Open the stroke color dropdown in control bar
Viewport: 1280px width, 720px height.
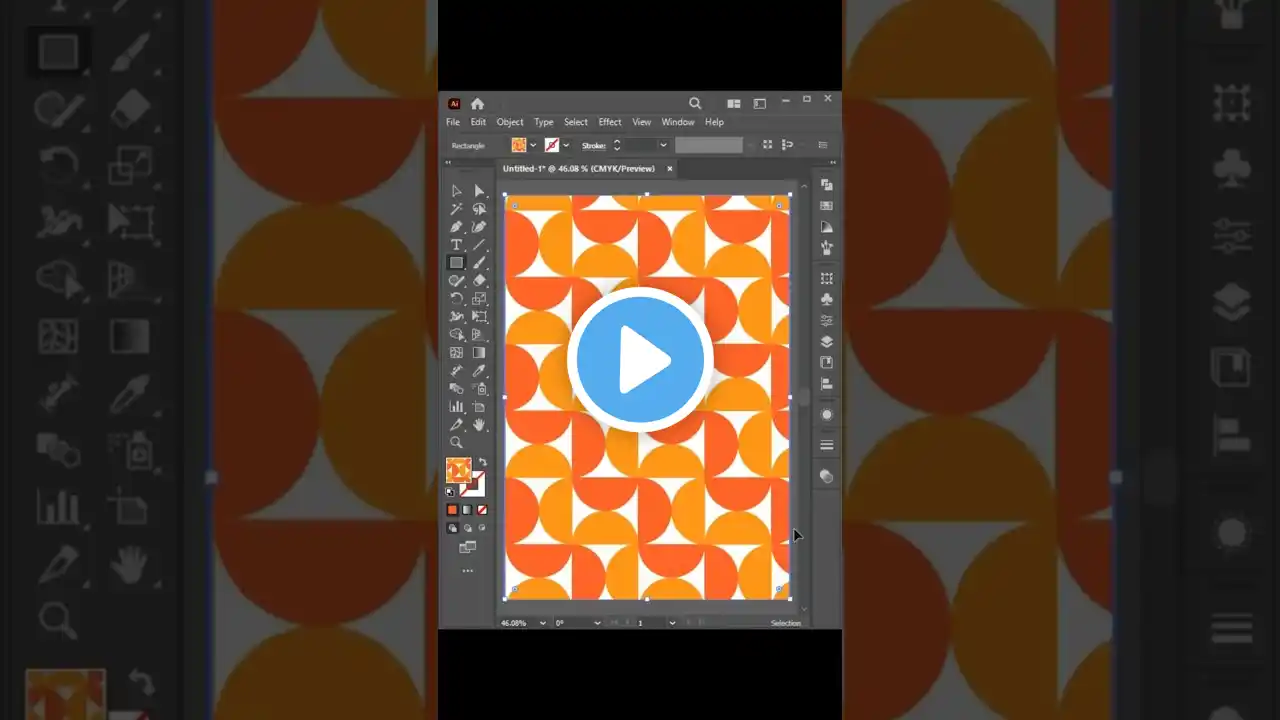[x=566, y=145]
